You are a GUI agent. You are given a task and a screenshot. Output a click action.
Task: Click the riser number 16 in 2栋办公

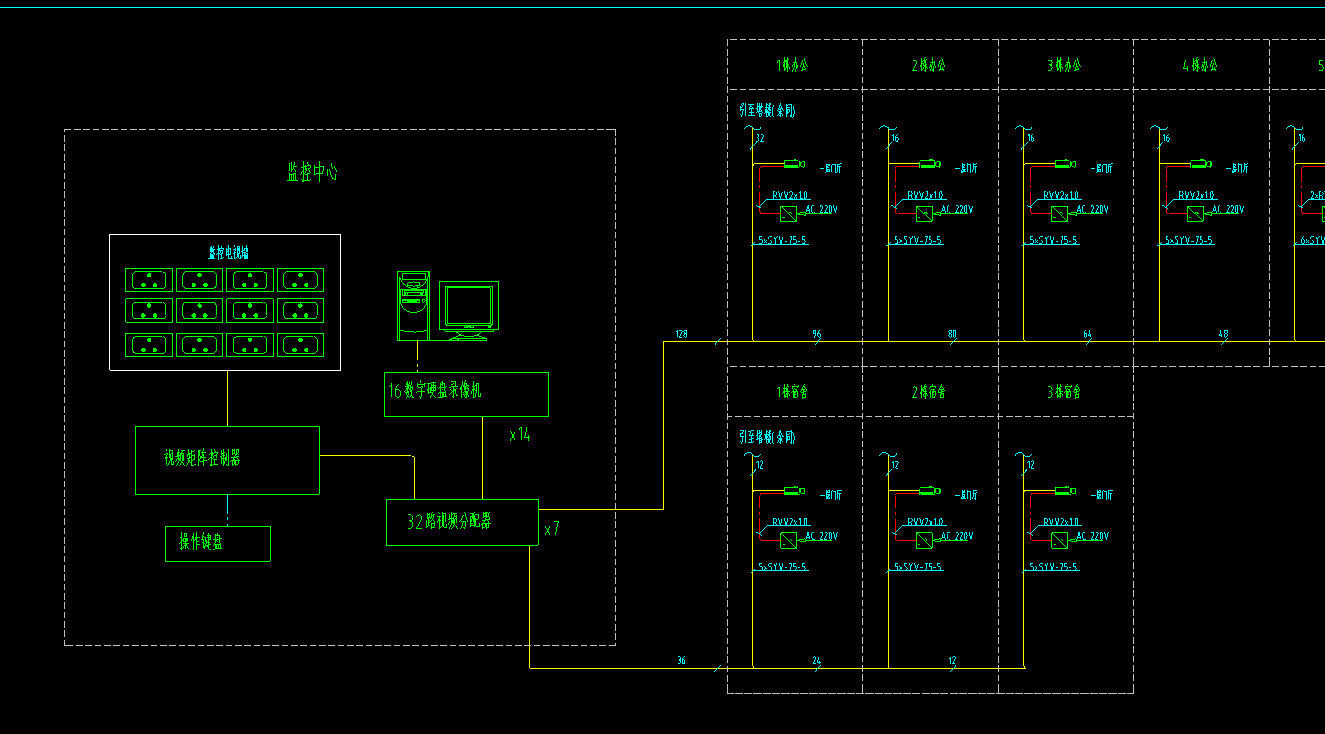point(895,139)
